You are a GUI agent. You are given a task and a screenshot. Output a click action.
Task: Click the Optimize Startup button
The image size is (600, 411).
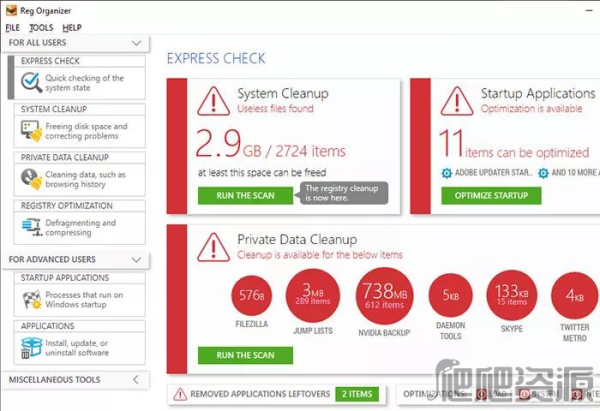[491, 195]
